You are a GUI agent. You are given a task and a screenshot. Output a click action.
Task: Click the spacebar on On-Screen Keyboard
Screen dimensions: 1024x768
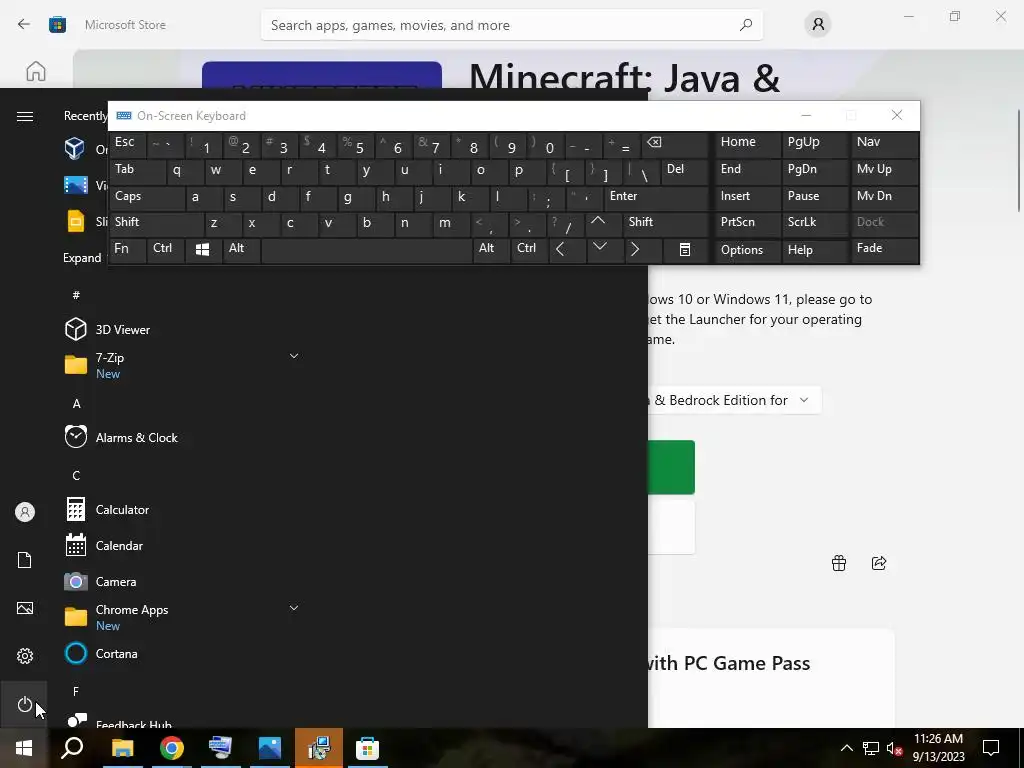[x=366, y=249]
